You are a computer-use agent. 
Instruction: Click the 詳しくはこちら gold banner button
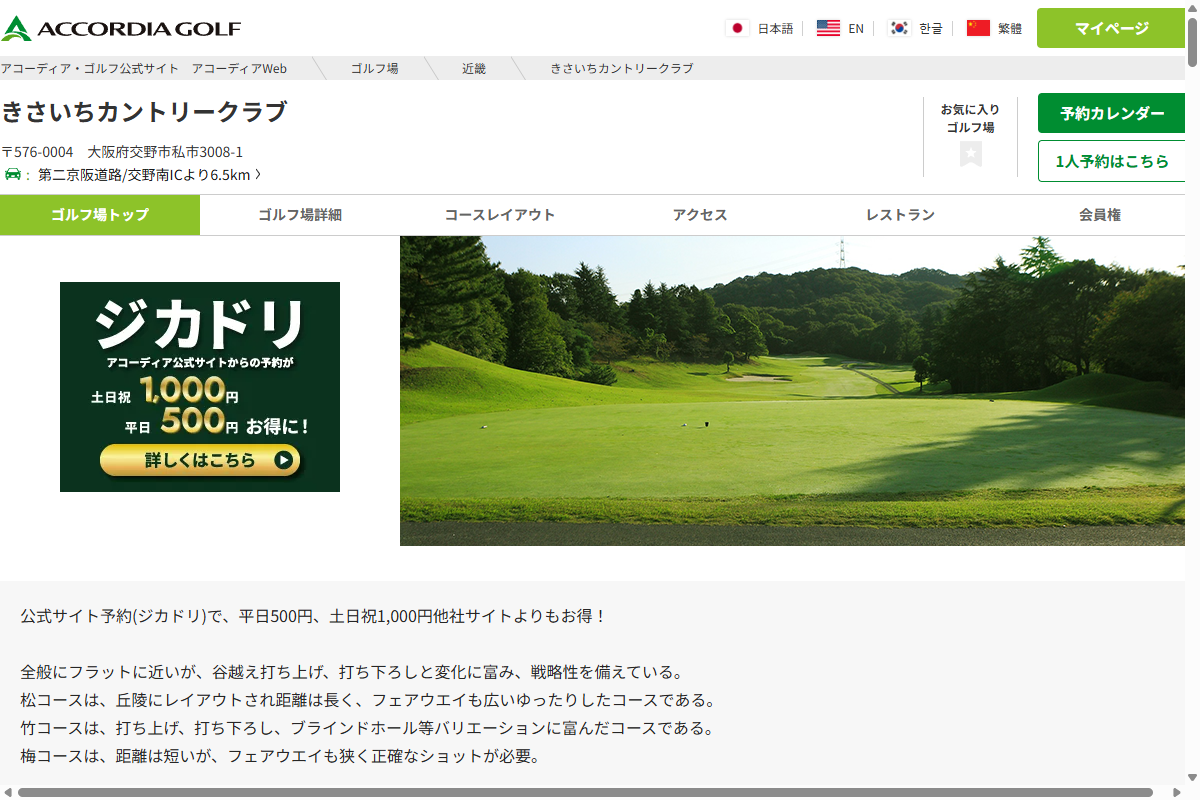click(200, 460)
